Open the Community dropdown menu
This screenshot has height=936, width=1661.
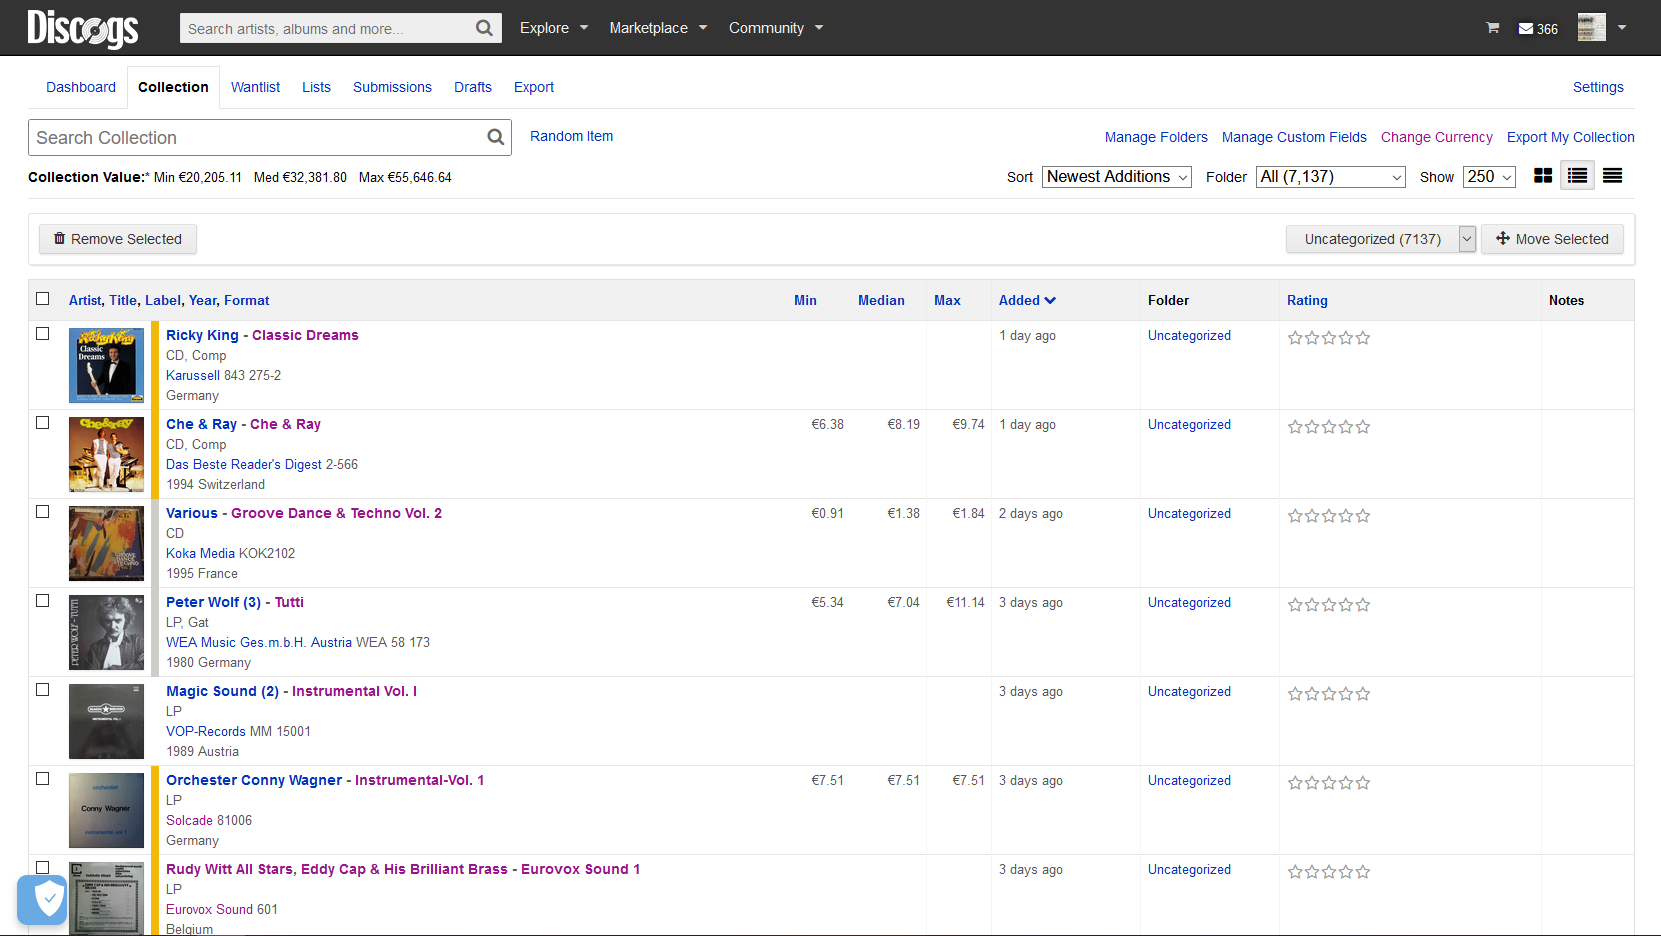pyautogui.click(x=776, y=28)
